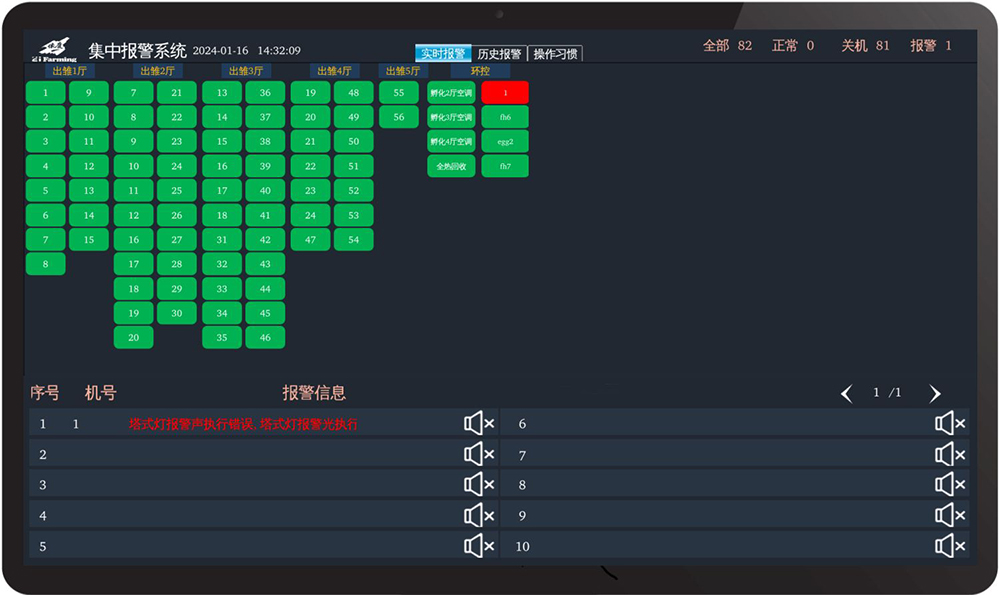Screen dimensions: 1000x595
Task: Go to the next alarm page arrow
Action: 935,394
